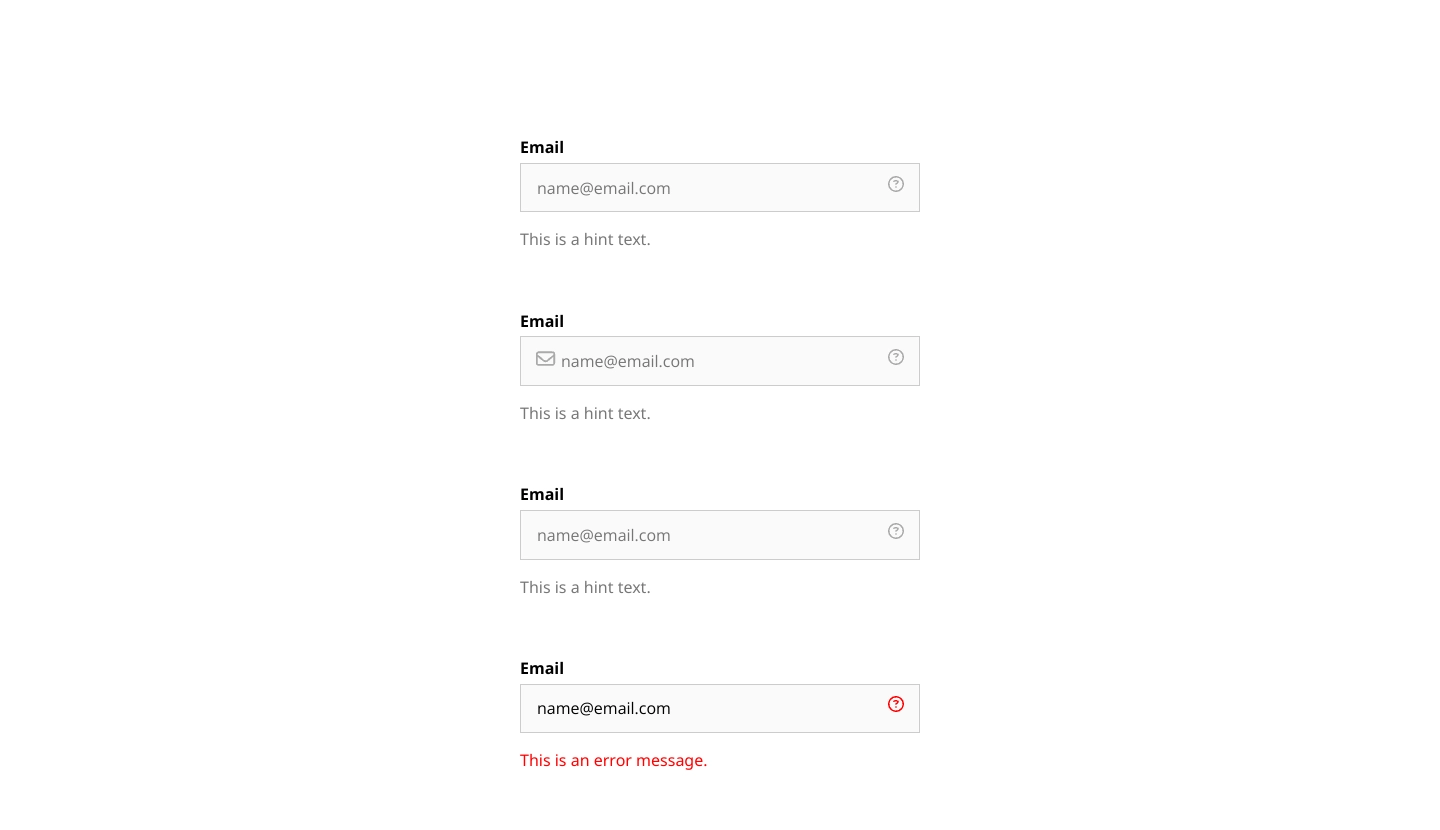Click the first Email label
The image size is (1440, 830).
coord(542,147)
